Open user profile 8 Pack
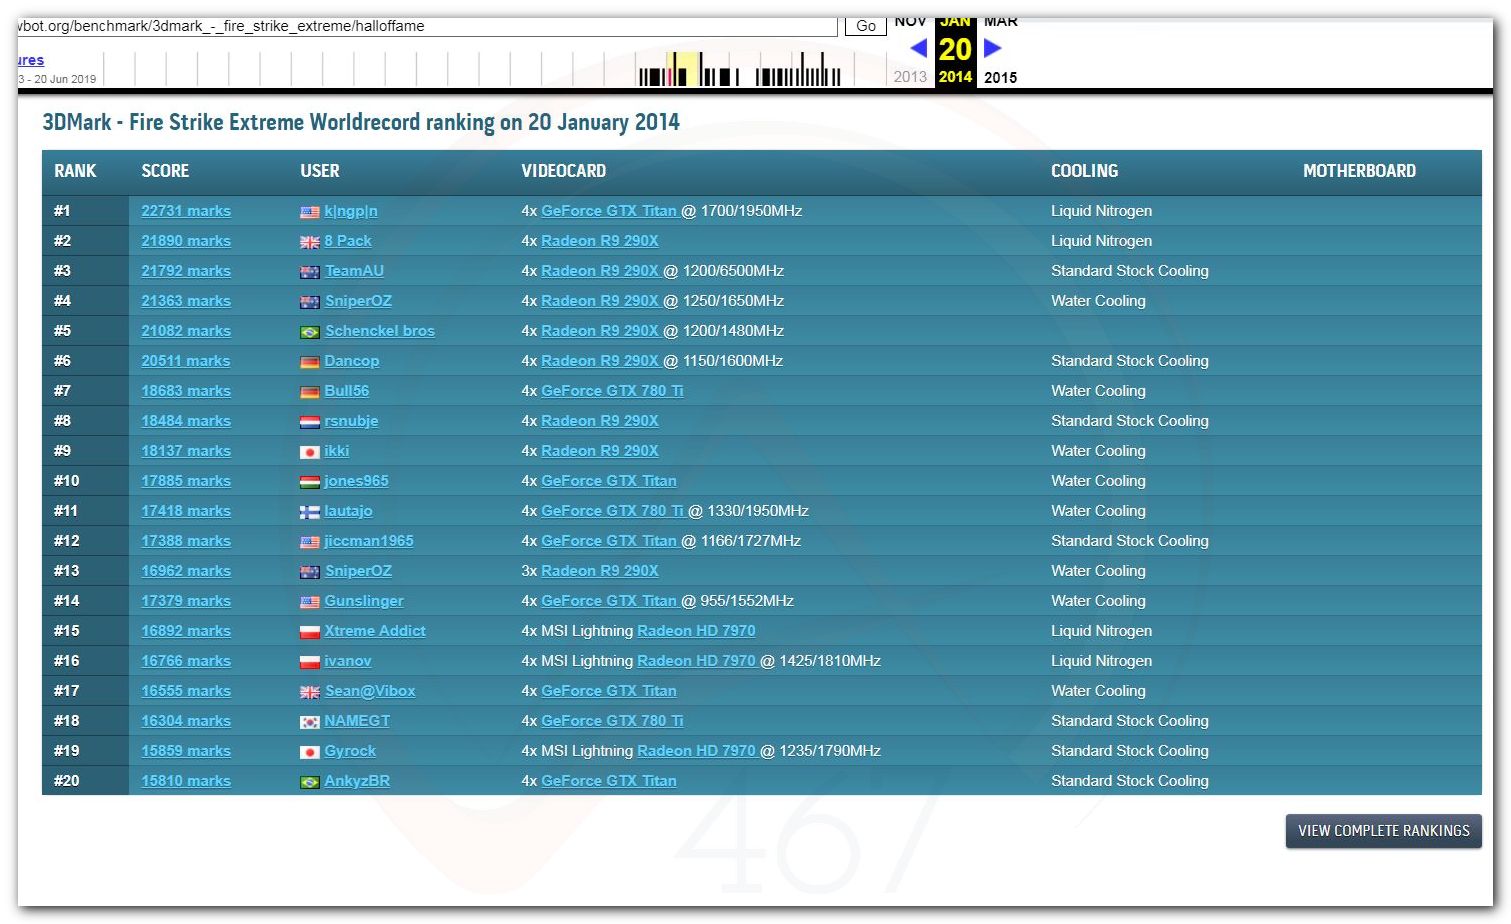 tap(348, 241)
